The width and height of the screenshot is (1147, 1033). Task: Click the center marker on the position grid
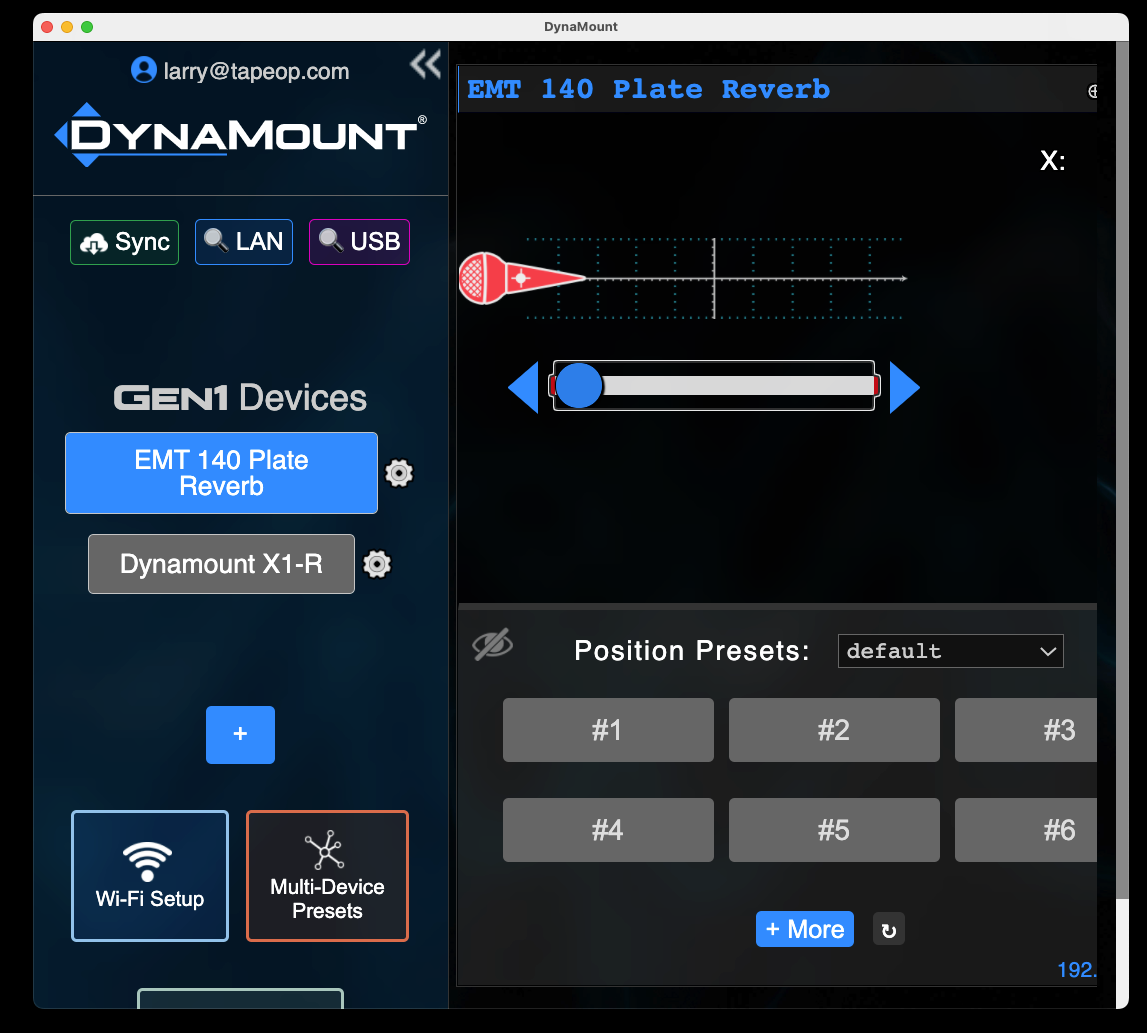tap(714, 278)
